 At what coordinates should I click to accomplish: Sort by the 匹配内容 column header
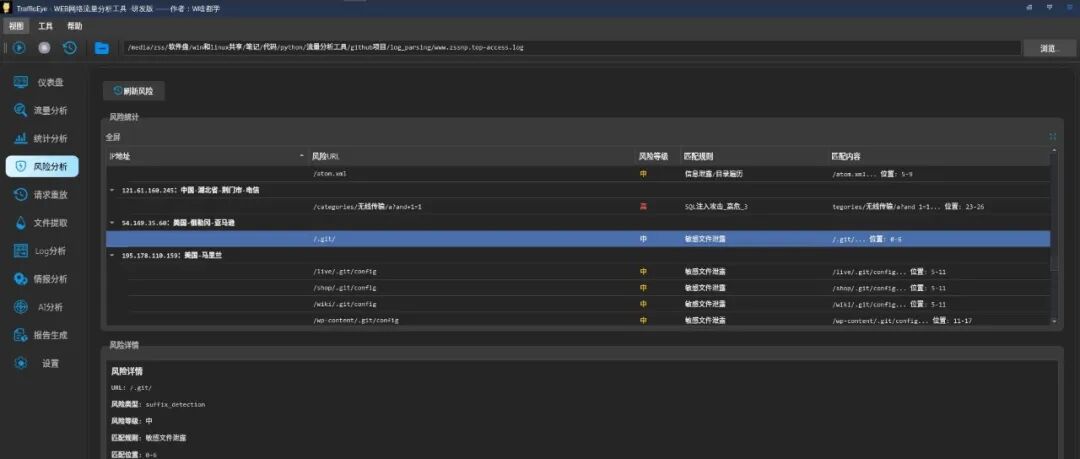[939, 156]
